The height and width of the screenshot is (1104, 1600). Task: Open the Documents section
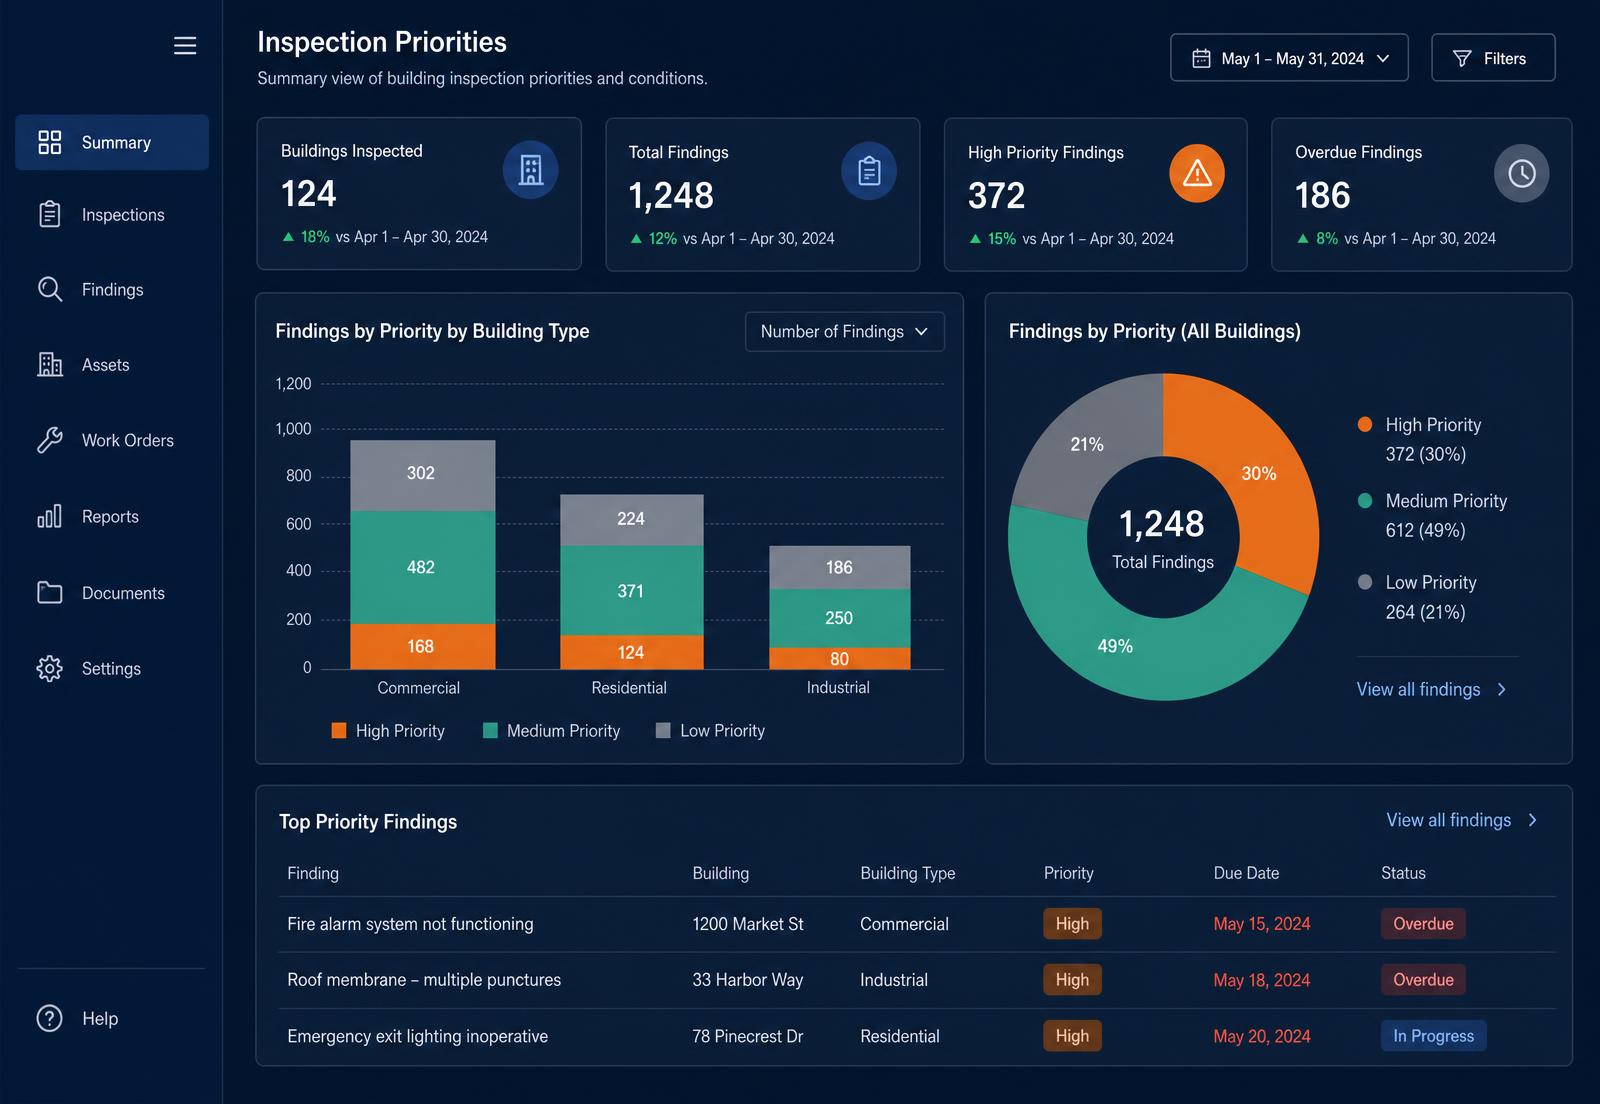pyautogui.click(x=112, y=592)
